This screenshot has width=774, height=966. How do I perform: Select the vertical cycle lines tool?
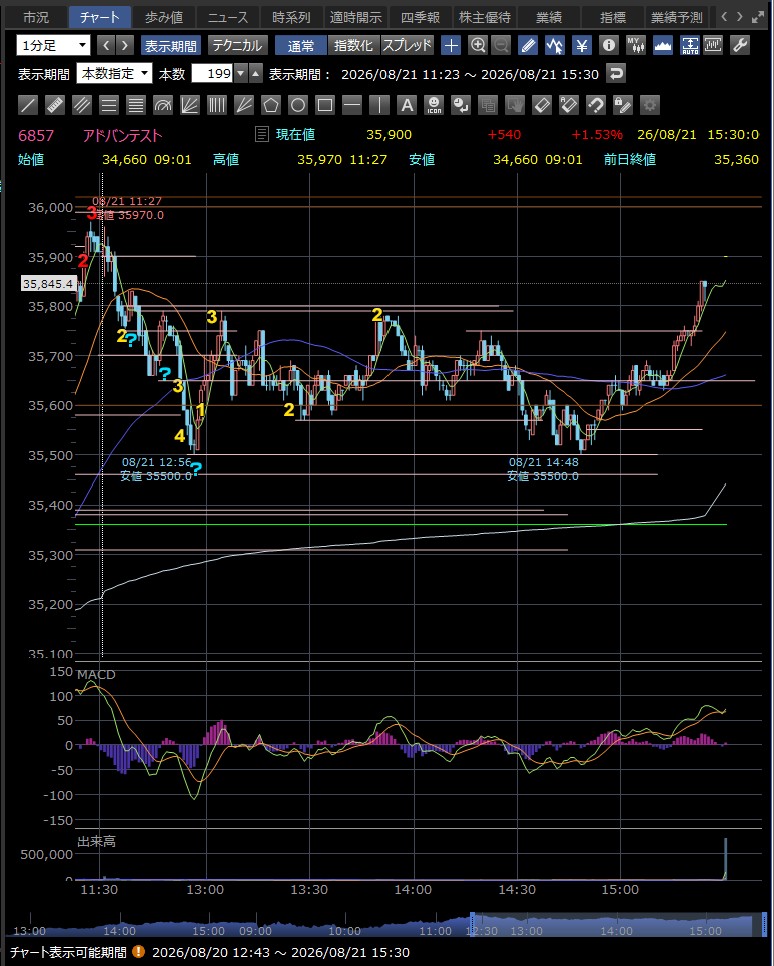pos(217,105)
